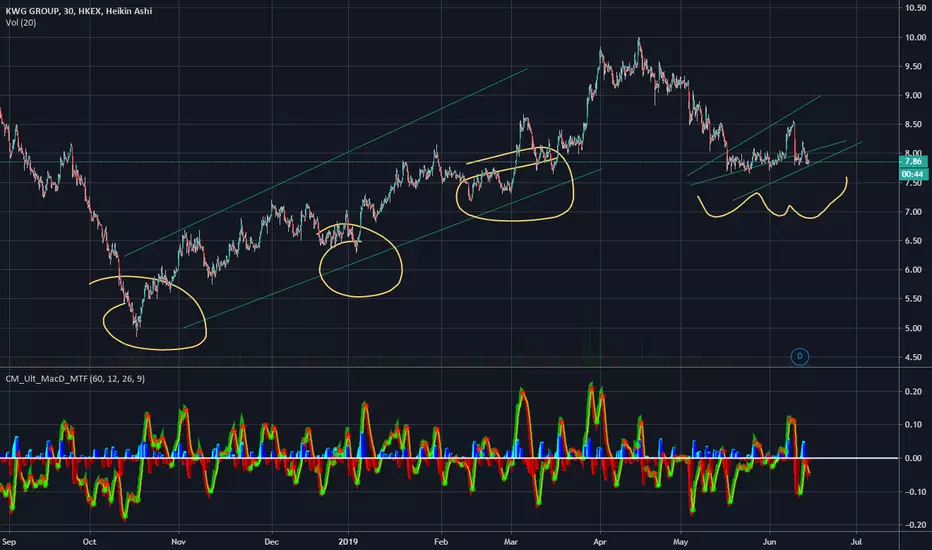Click the Mar label on time axis
This screenshot has height=550, width=932.
point(511,542)
